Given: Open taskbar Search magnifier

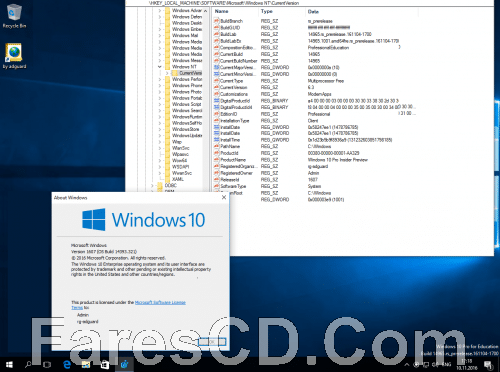Looking at the screenshot, I should tap(28, 365).
